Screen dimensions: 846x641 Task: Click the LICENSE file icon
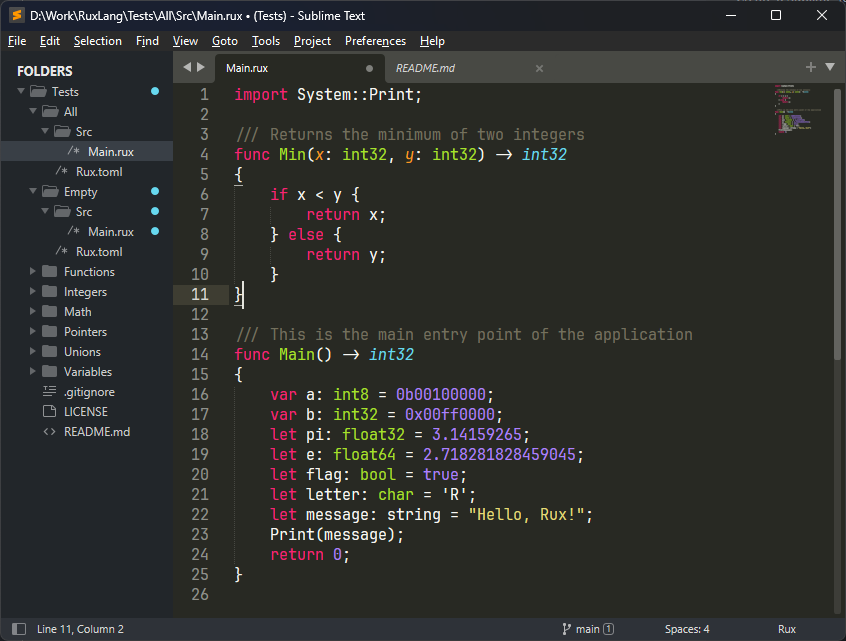[x=50, y=411]
